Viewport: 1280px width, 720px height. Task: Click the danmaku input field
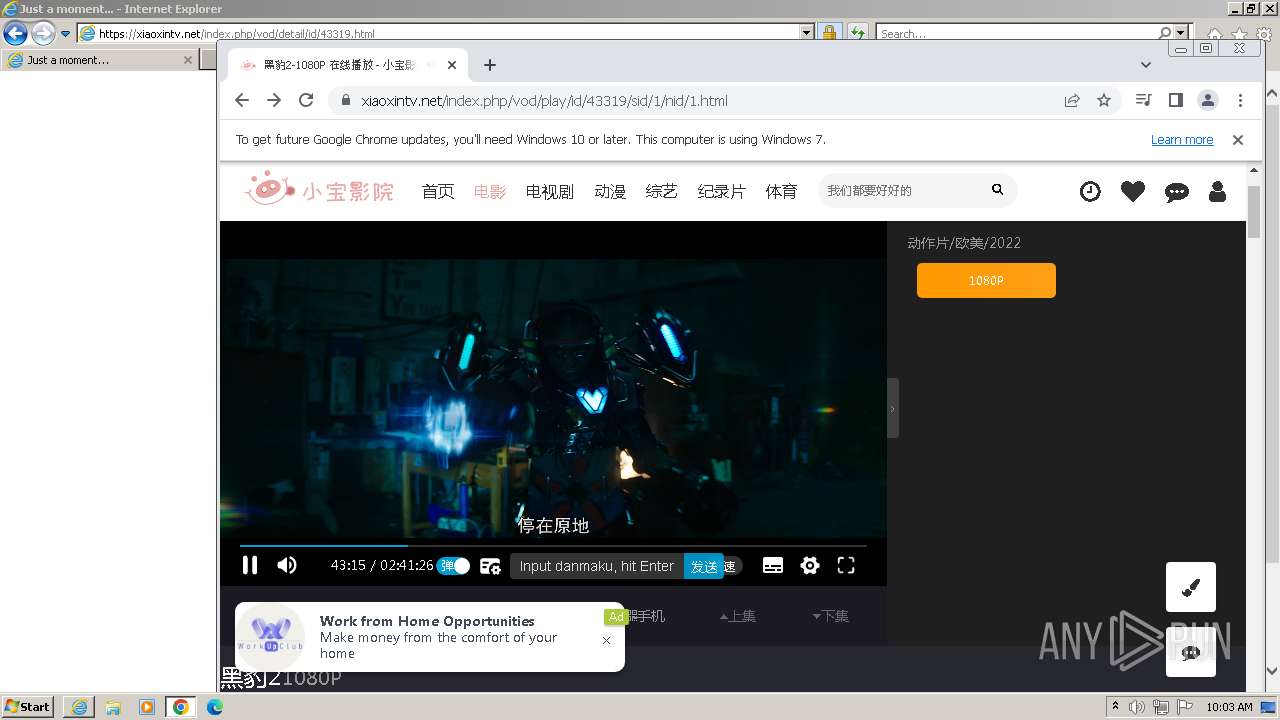tap(597, 566)
